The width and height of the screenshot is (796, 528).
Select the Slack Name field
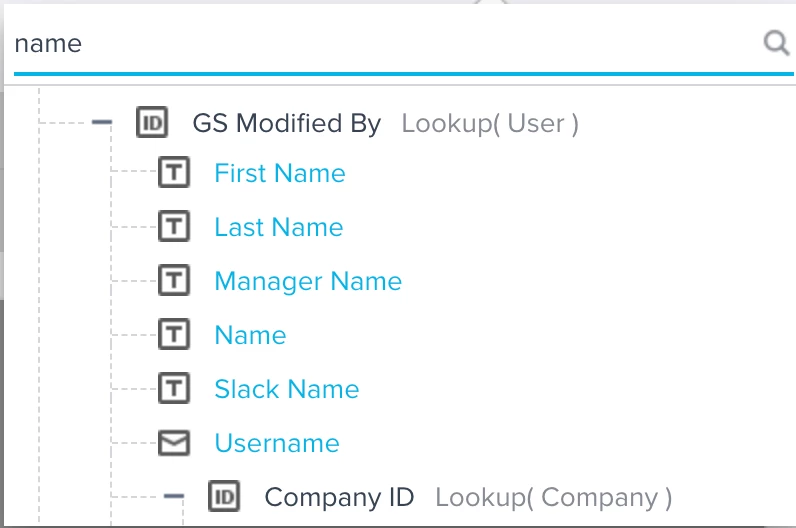click(287, 389)
